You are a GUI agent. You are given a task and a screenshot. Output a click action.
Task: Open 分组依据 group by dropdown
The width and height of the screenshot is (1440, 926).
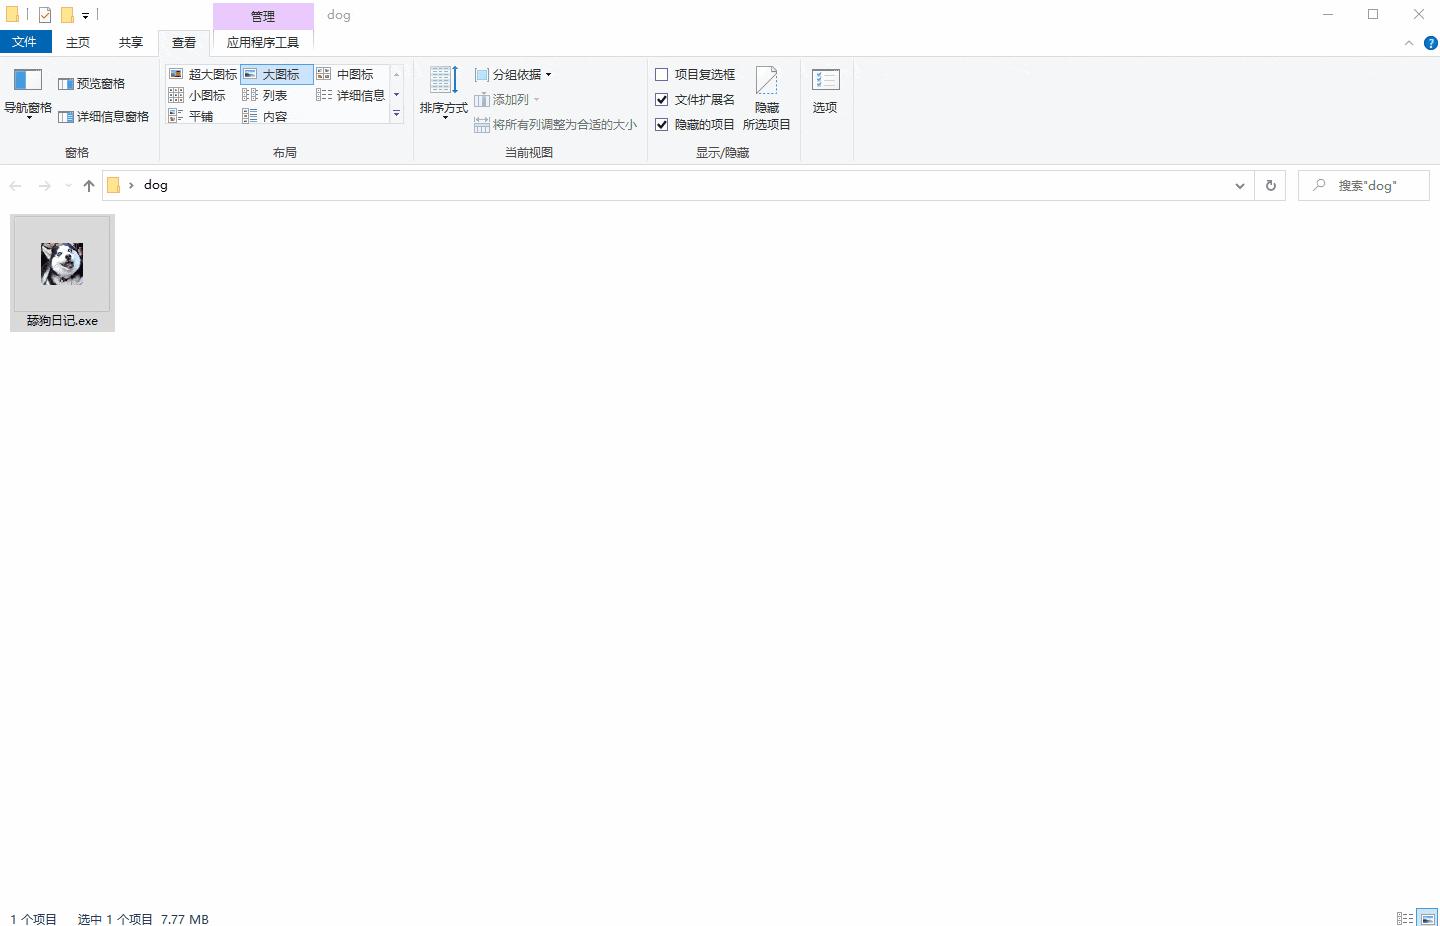pos(513,75)
